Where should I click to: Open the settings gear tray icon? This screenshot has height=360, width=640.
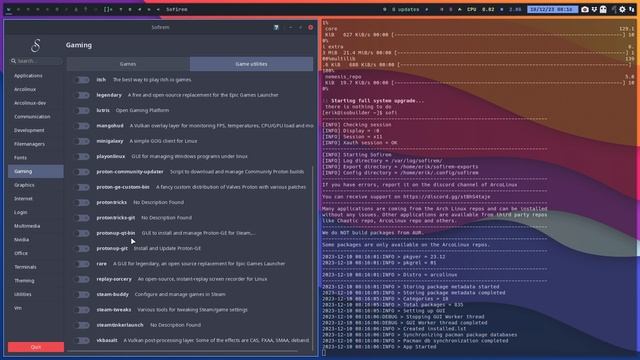coord(622,9)
